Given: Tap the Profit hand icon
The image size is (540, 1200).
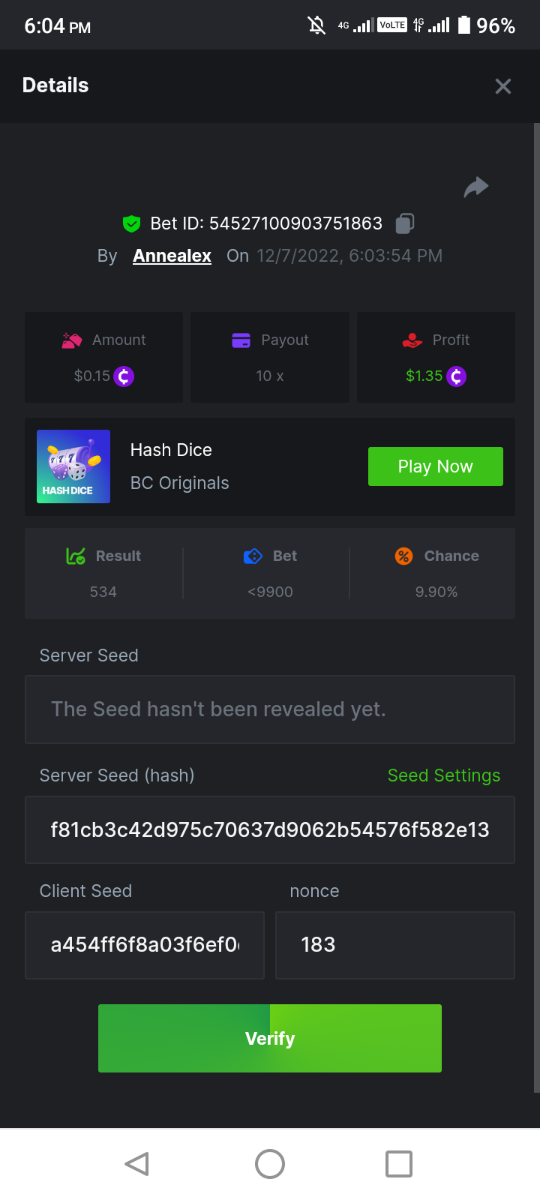Looking at the screenshot, I should click(x=412, y=340).
